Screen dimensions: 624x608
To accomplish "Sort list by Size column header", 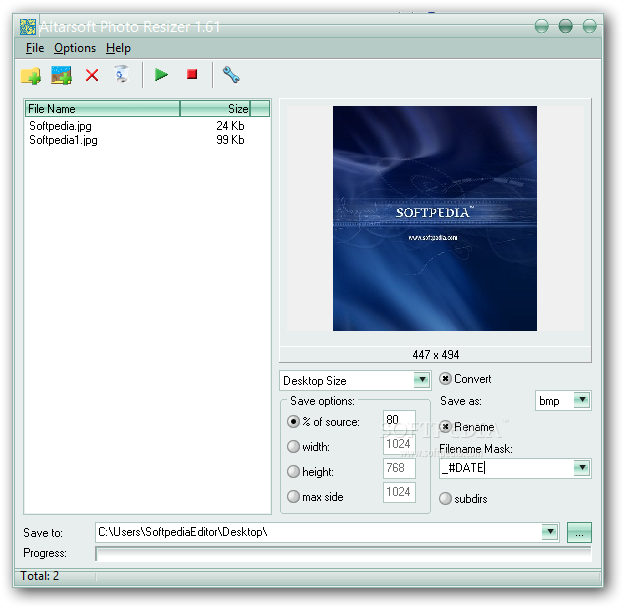I will point(215,109).
